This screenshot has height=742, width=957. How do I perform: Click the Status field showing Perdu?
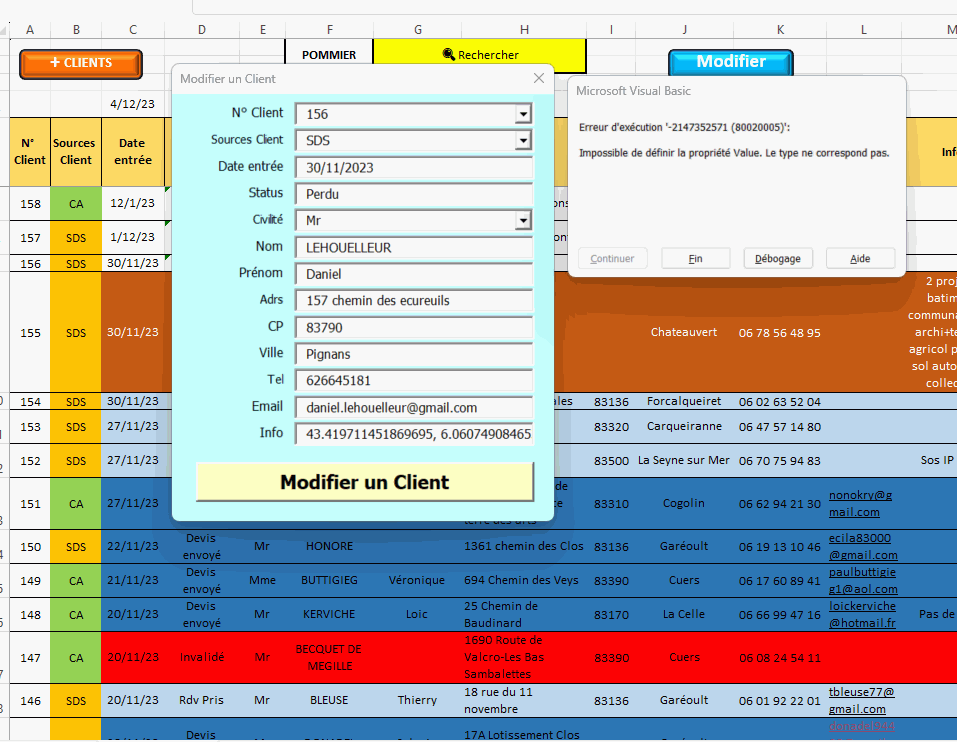[x=414, y=194]
